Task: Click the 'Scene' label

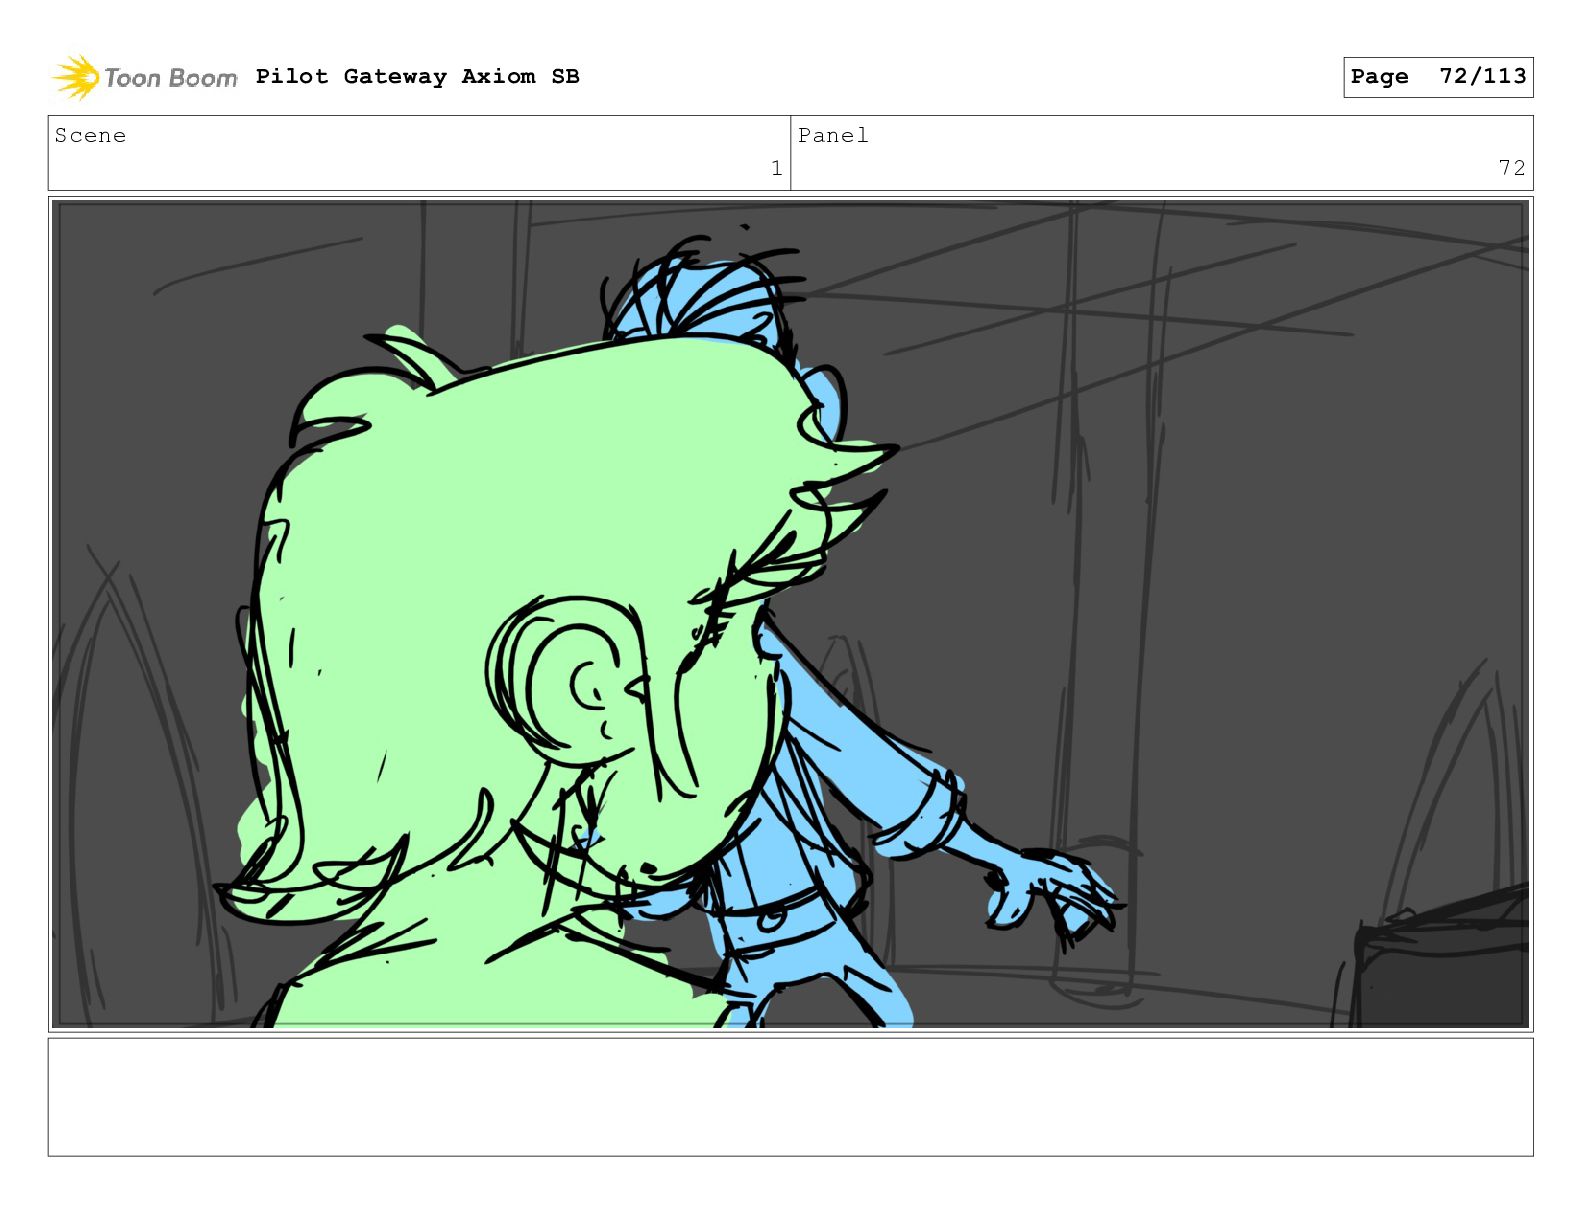Action: (x=90, y=136)
